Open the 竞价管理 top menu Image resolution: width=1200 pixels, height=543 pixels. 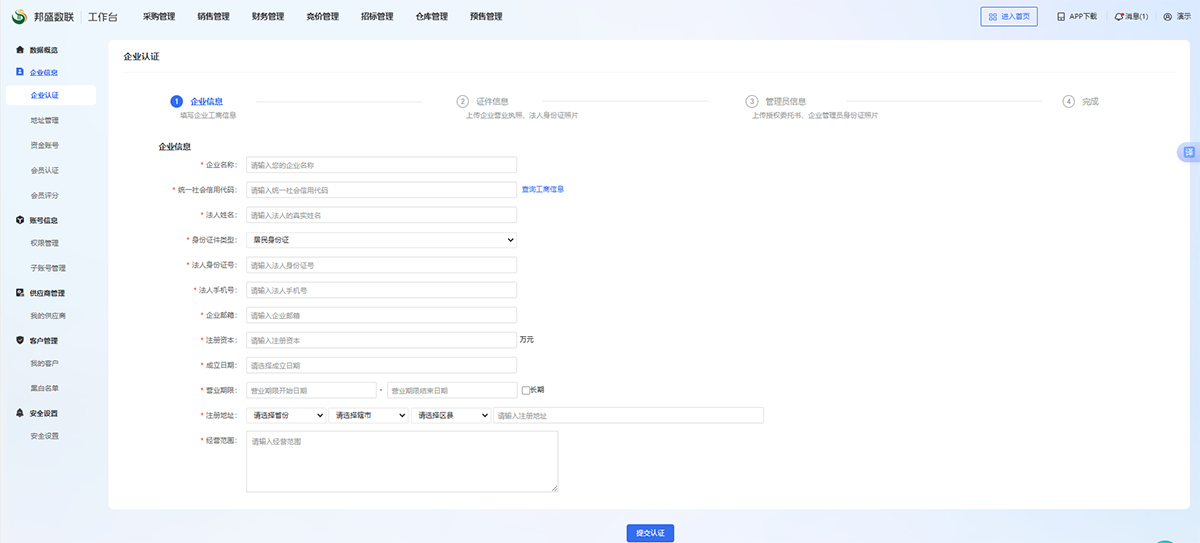322,17
